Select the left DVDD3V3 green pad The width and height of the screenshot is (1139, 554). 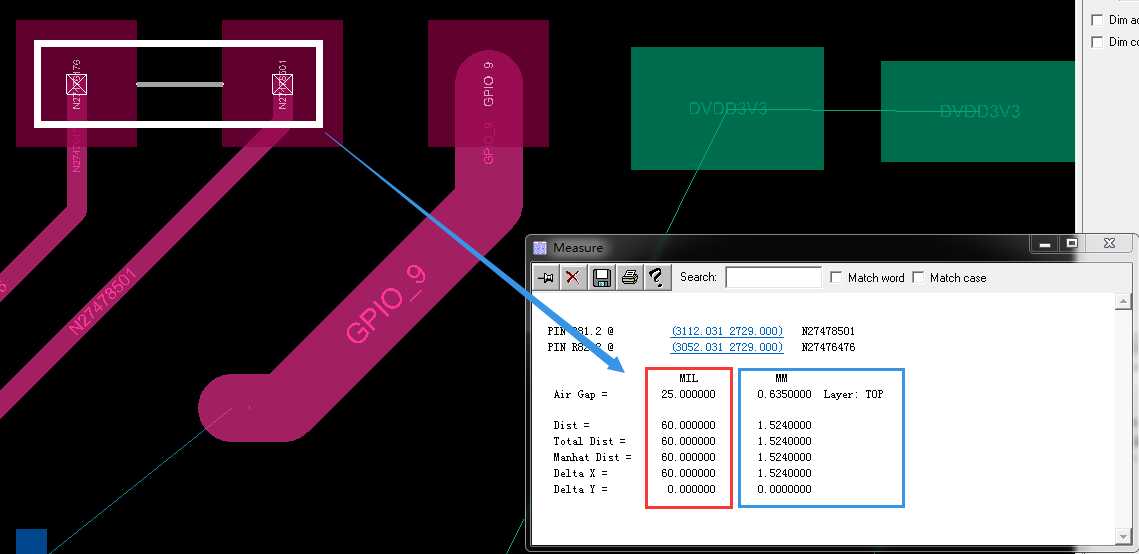727,109
